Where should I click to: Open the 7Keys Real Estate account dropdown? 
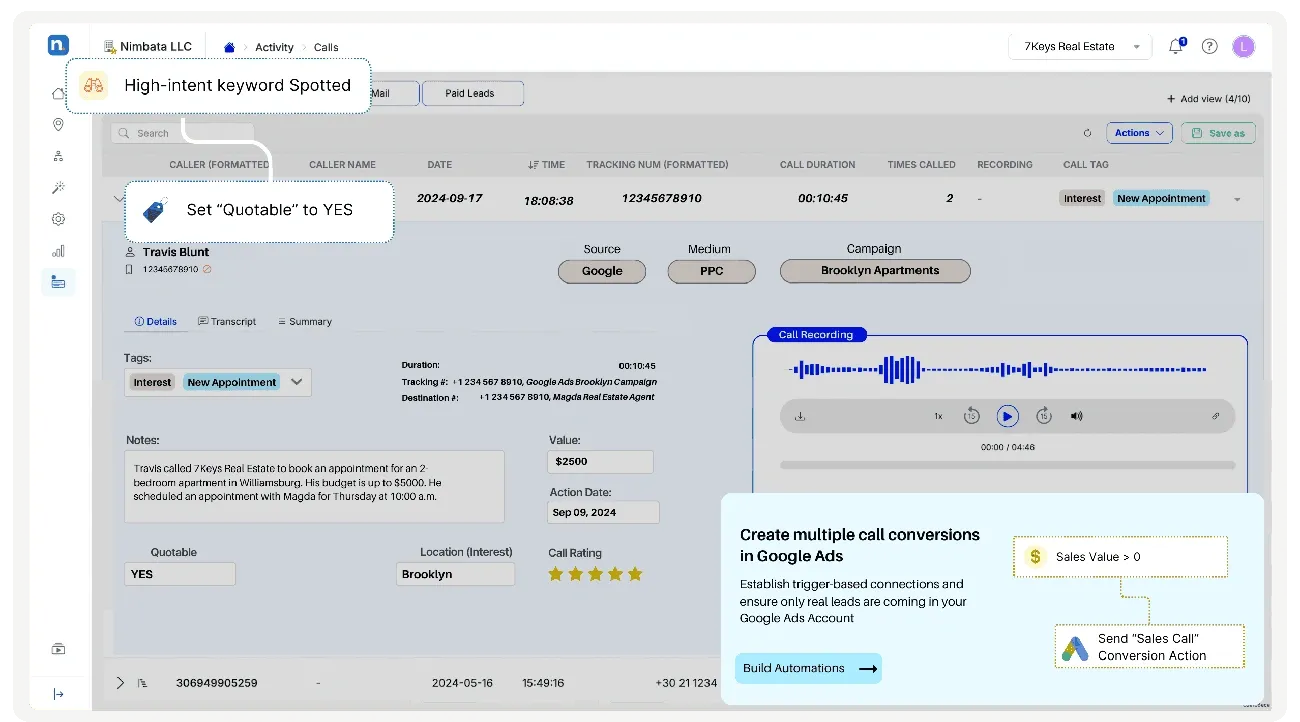(x=1081, y=46)
